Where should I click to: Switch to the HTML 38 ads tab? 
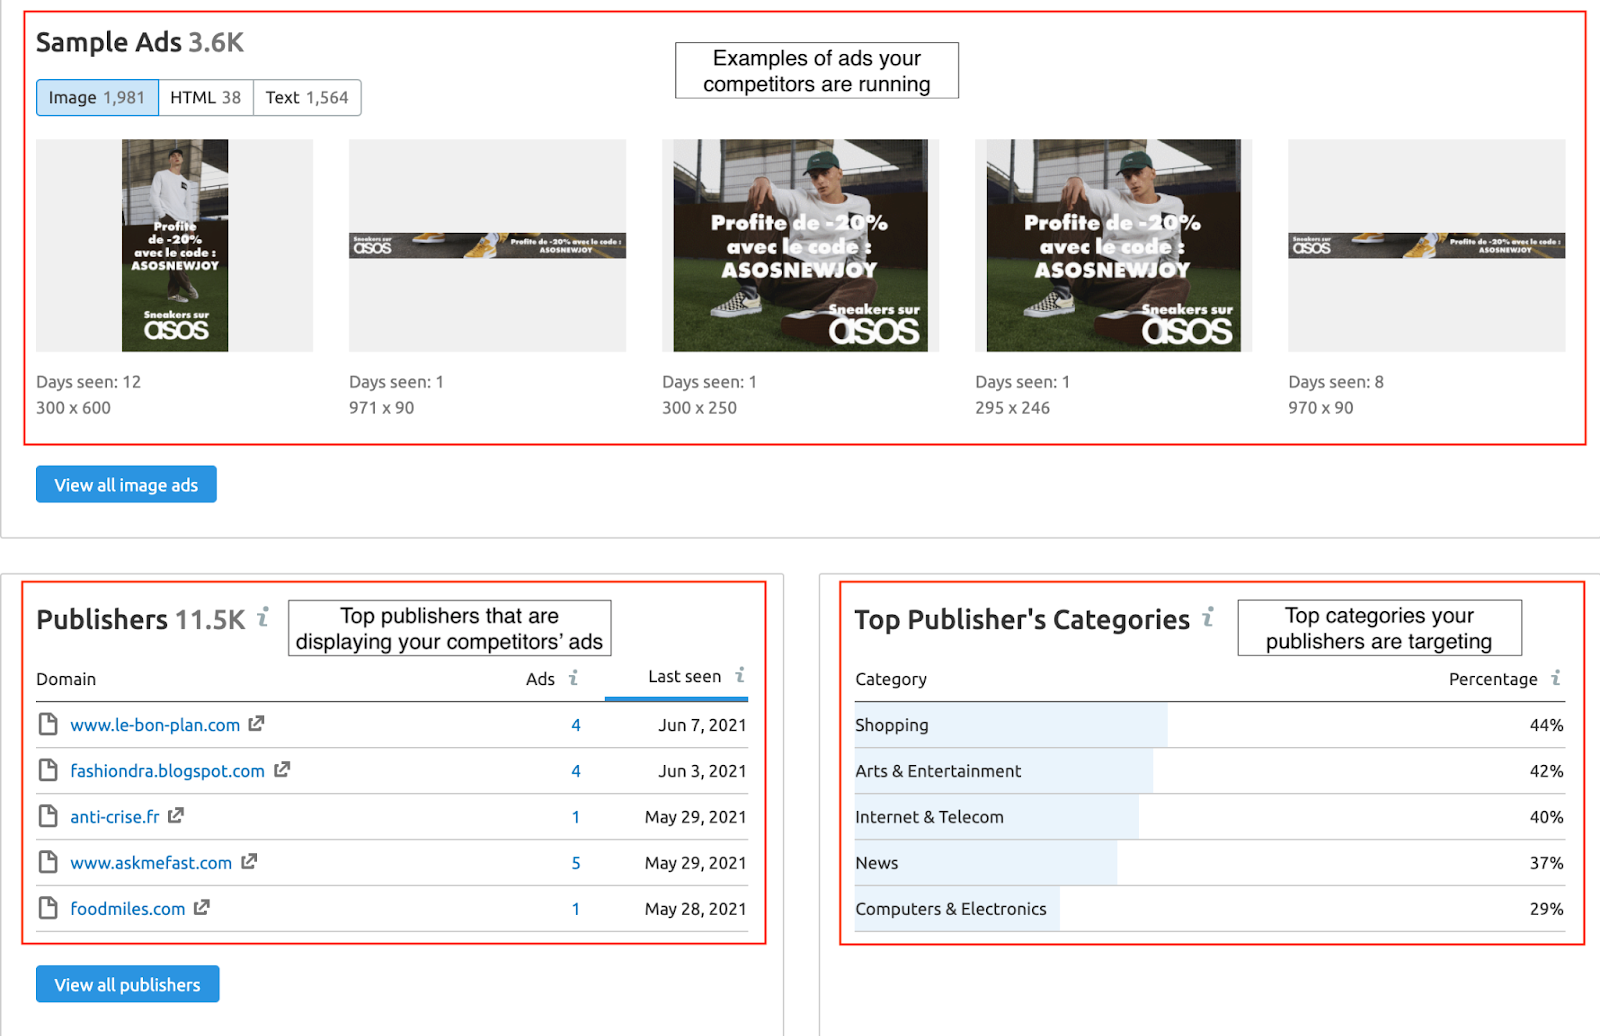(205, 97)
